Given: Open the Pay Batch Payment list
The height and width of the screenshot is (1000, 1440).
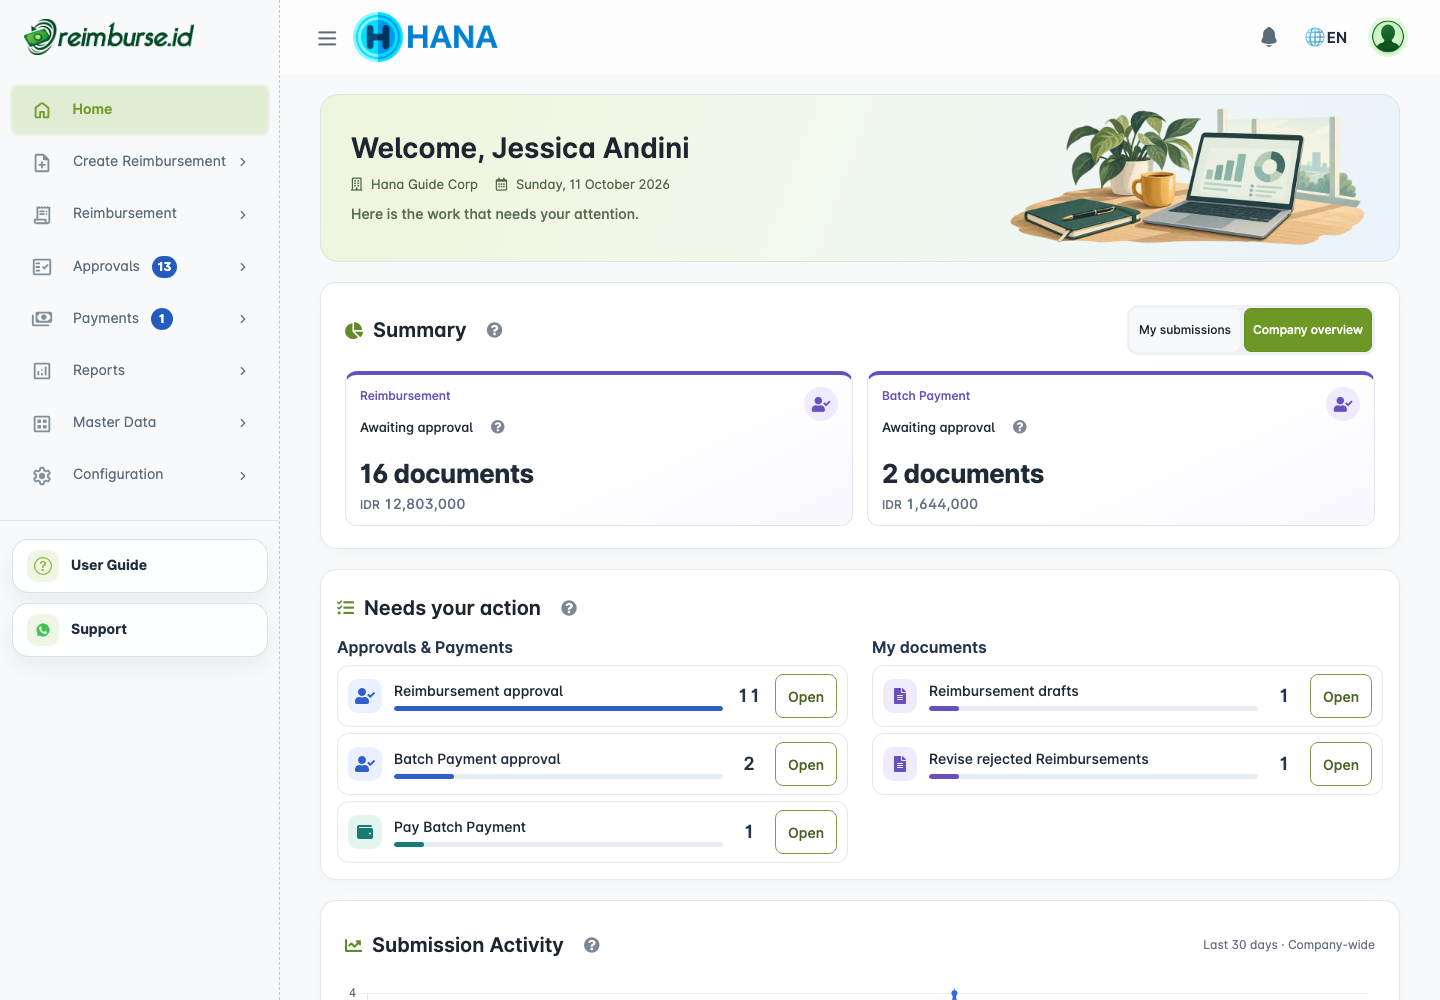Looking at the screenshot, I should [806, 832].
